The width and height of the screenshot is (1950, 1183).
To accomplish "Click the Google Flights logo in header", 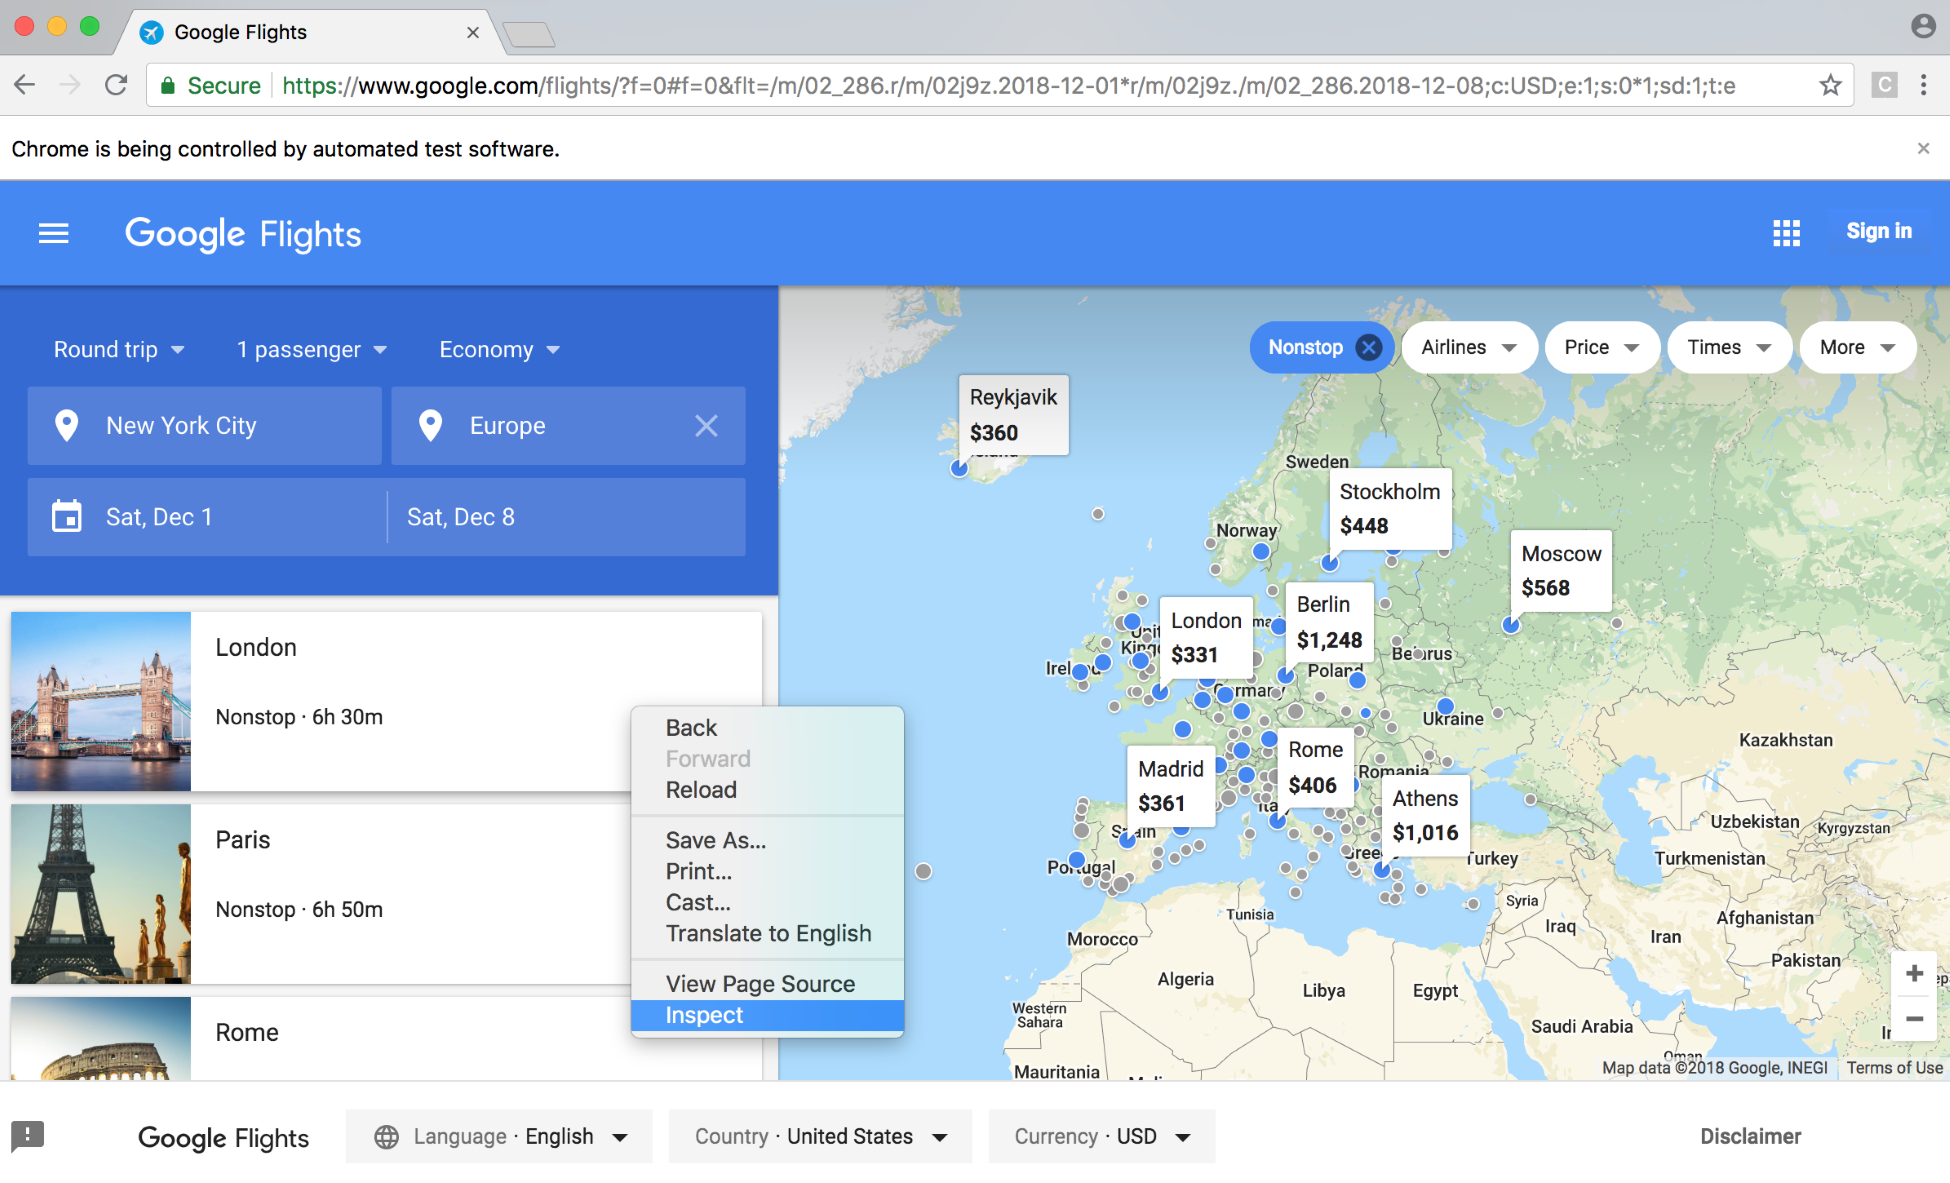I will [x=243, y=234].
